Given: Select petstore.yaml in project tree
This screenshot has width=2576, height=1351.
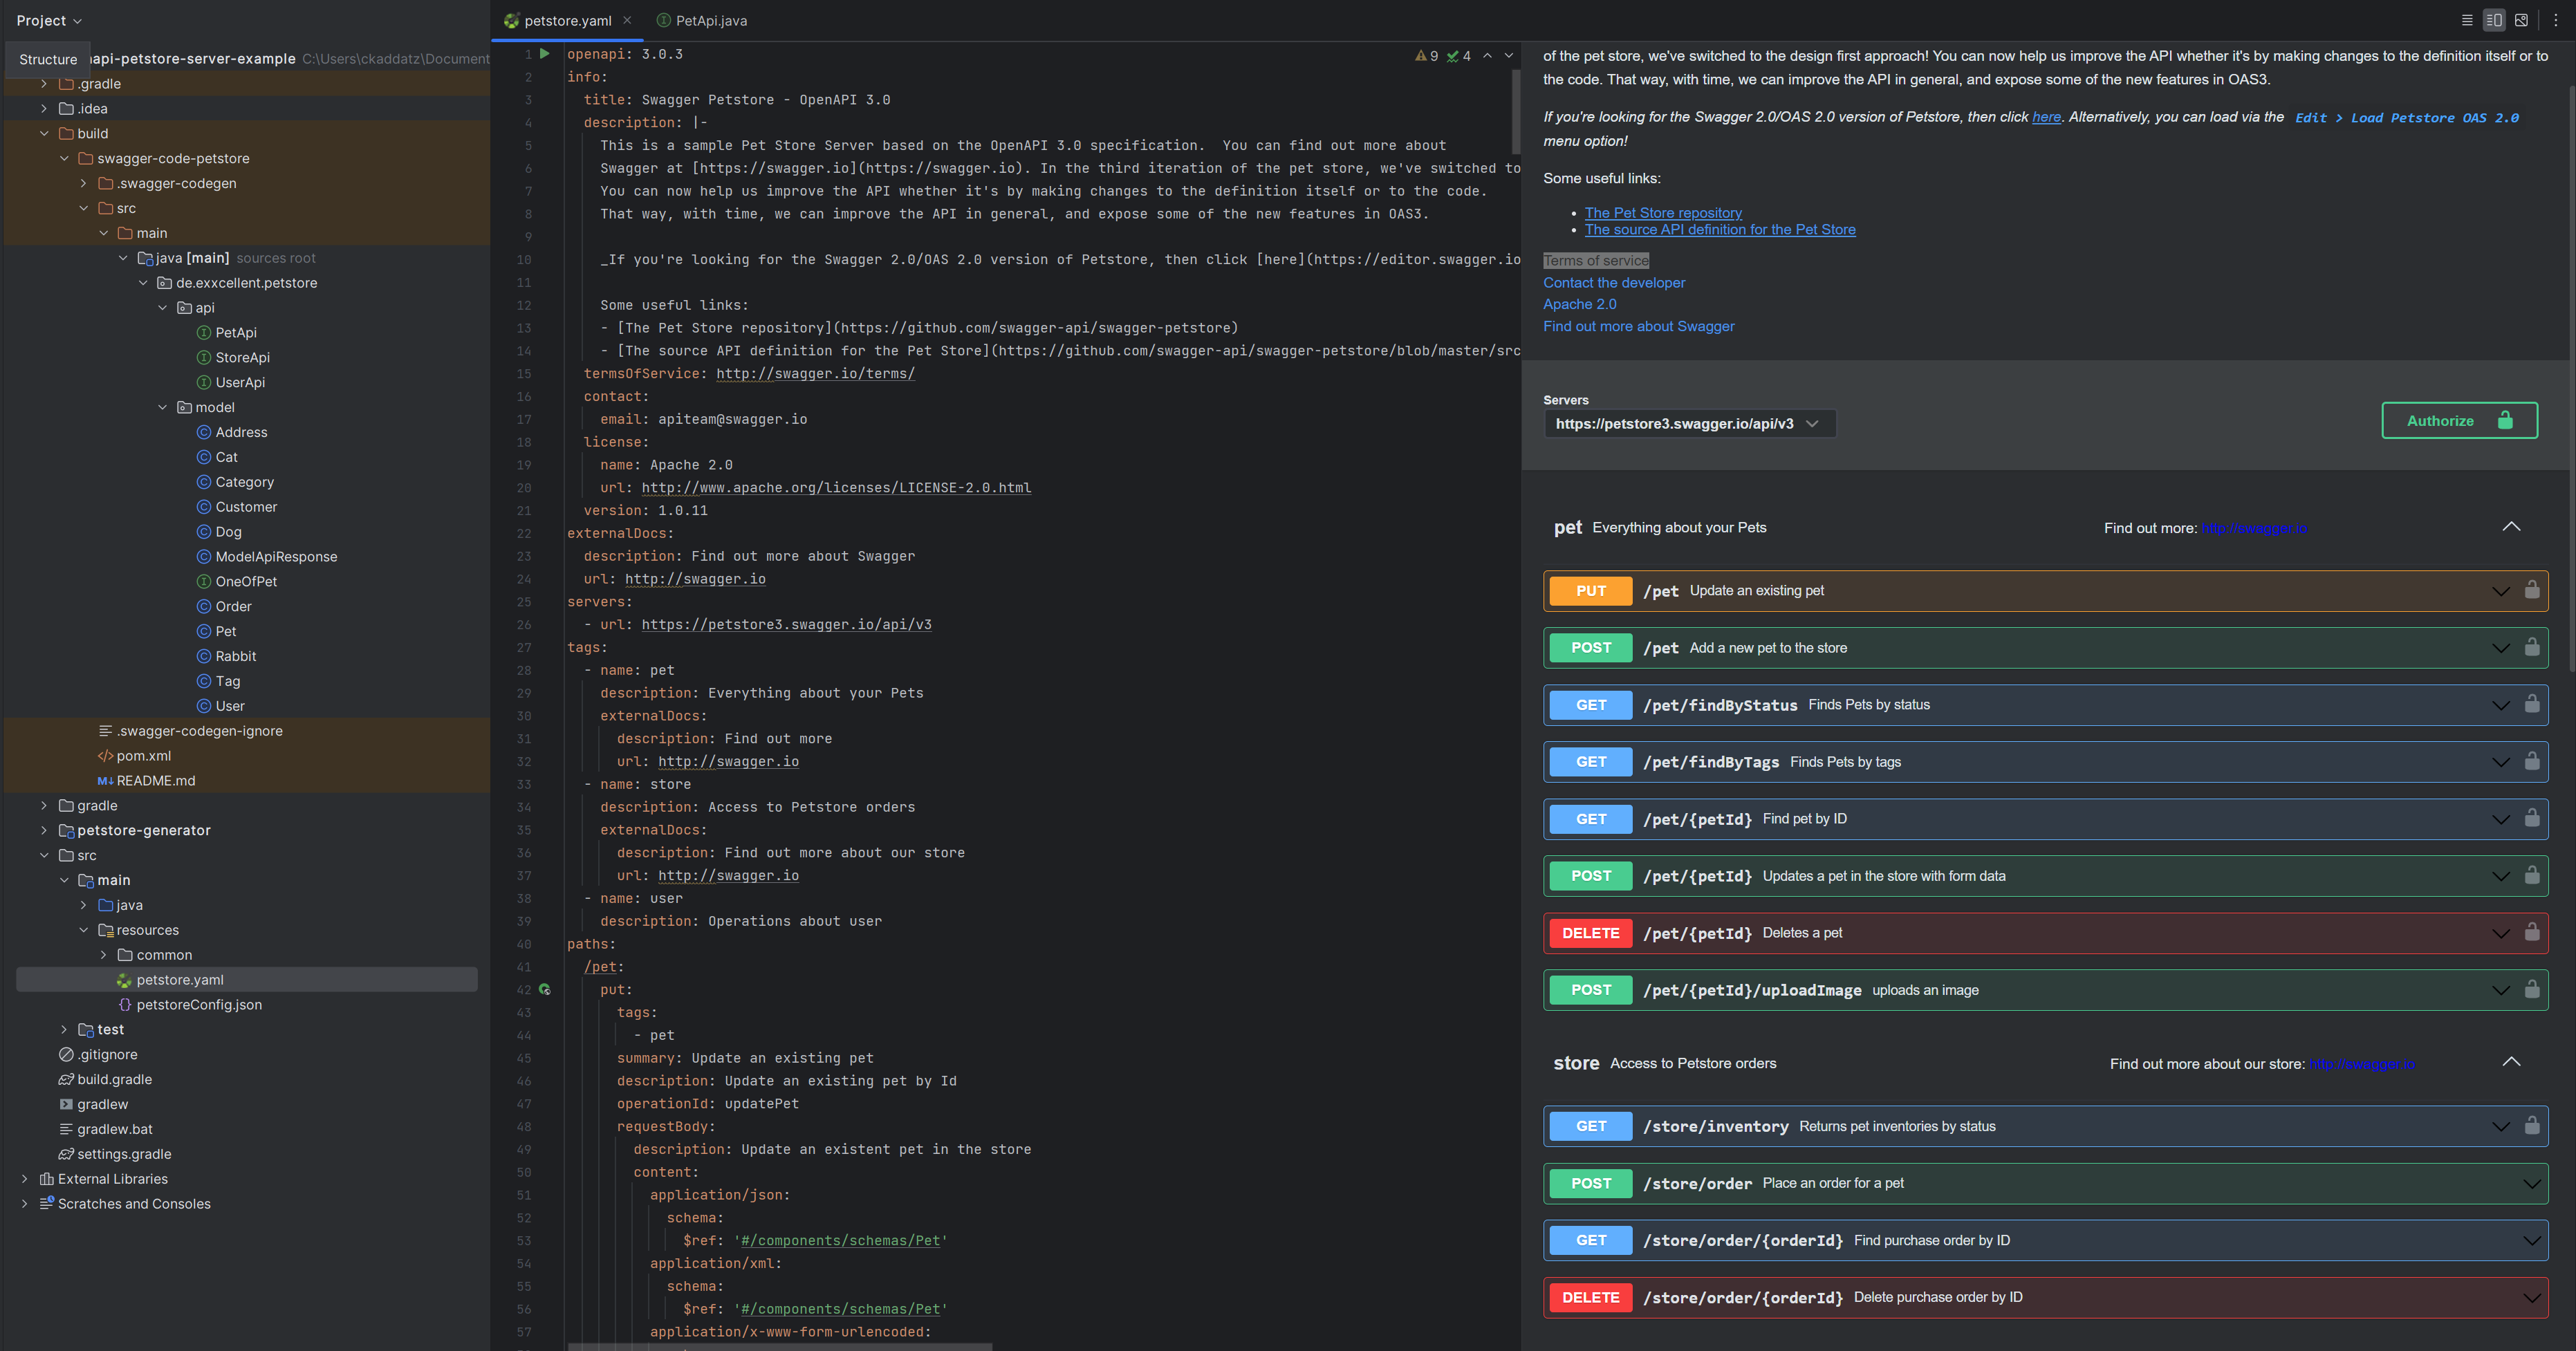Looking at the screenshot, I should pyautogui.click(x=179, y=980).
